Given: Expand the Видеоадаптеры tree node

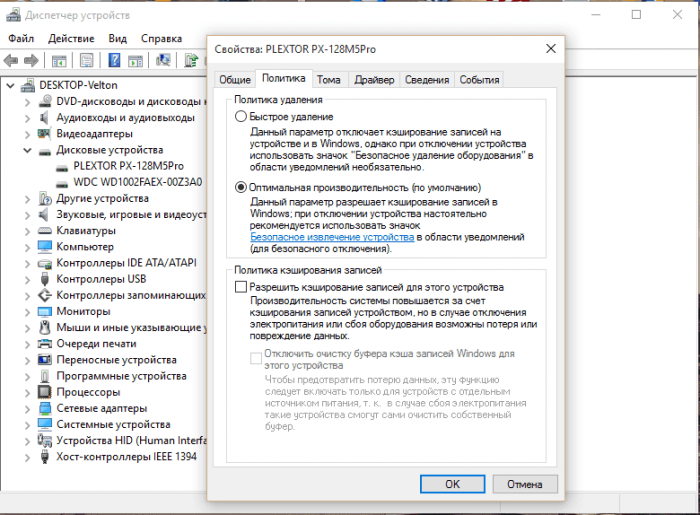Looking at the screenshot, I should click(26, 134).
